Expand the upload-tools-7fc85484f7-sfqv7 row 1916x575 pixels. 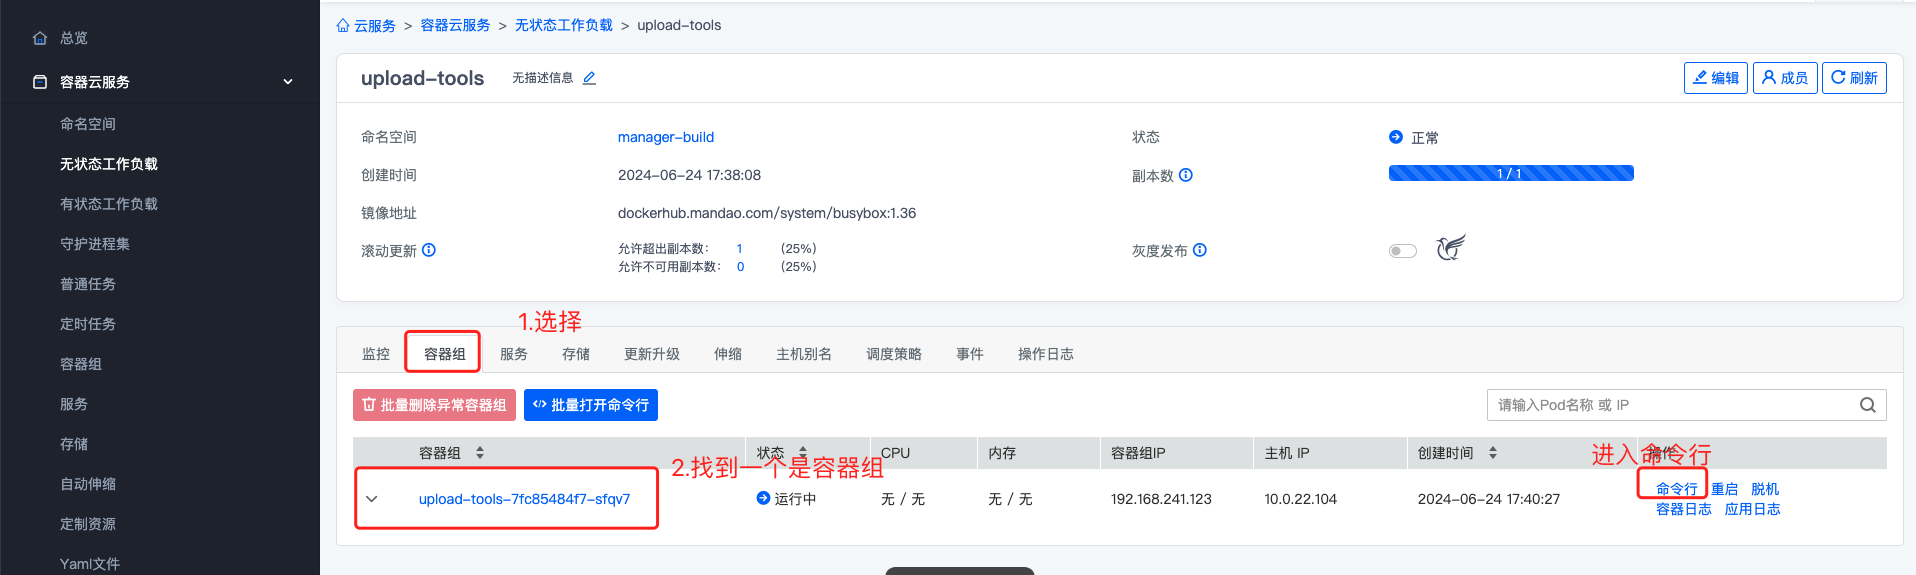tap(372, 499)
